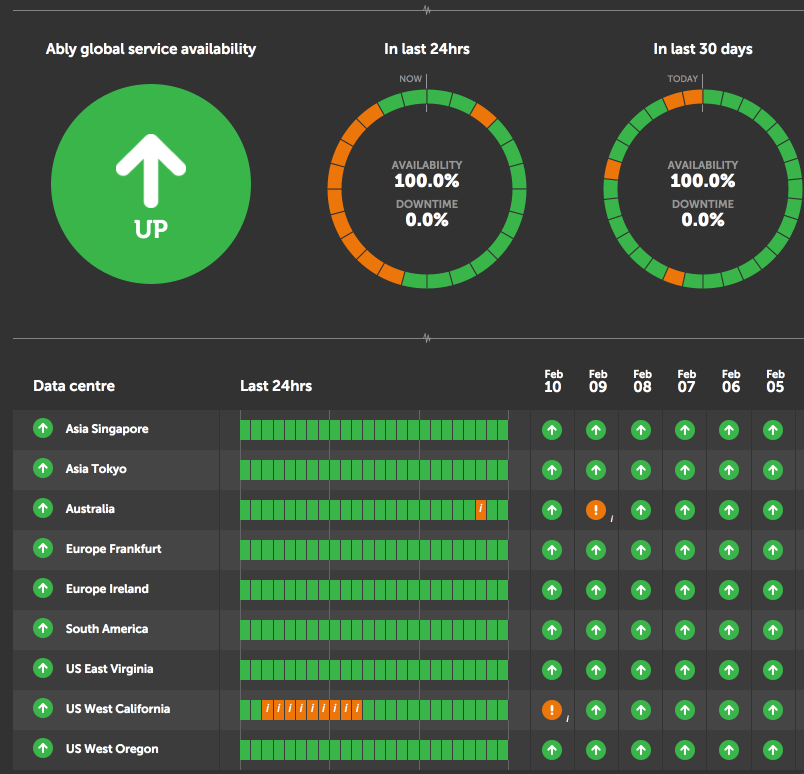804x774 pixels.
Task: Click Asia Tokyo row status arrow icon
Action: (43, 468)
